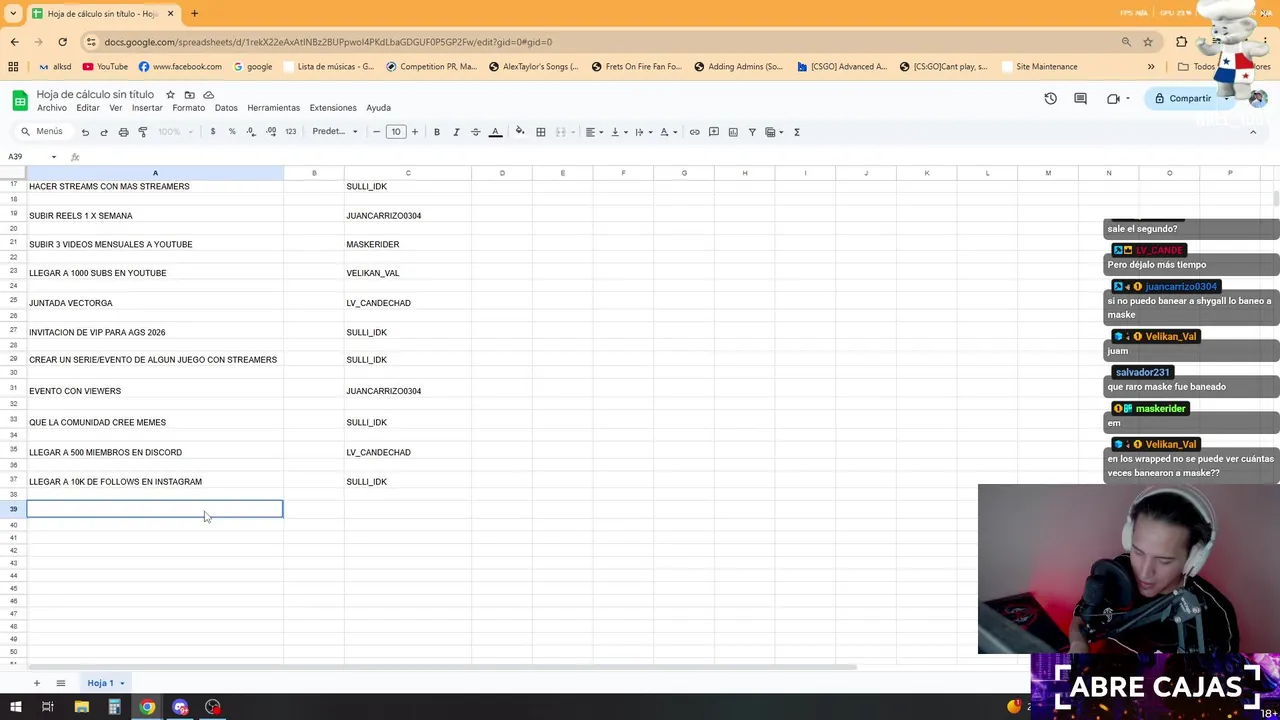Screen dimensions: 1280x720
Task: Open vertical align dropdown
Action: (x=618, y=132)
